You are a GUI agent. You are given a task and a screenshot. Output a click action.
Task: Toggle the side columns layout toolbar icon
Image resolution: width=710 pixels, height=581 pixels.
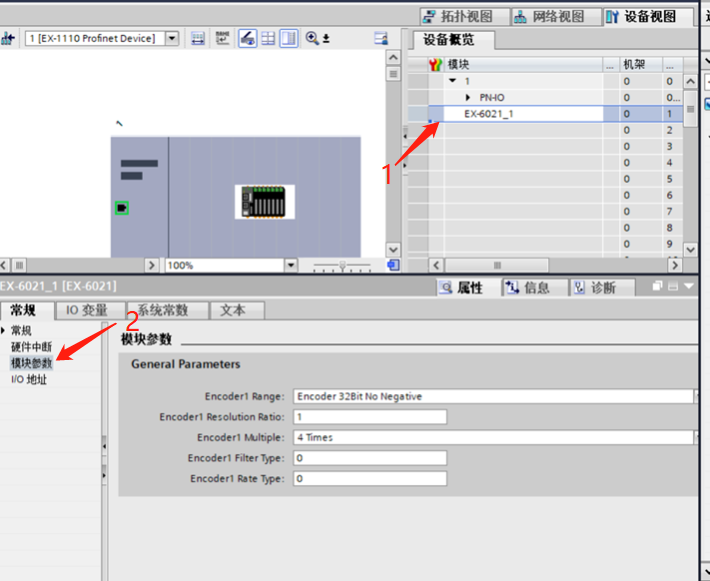[x=288, y=38]
